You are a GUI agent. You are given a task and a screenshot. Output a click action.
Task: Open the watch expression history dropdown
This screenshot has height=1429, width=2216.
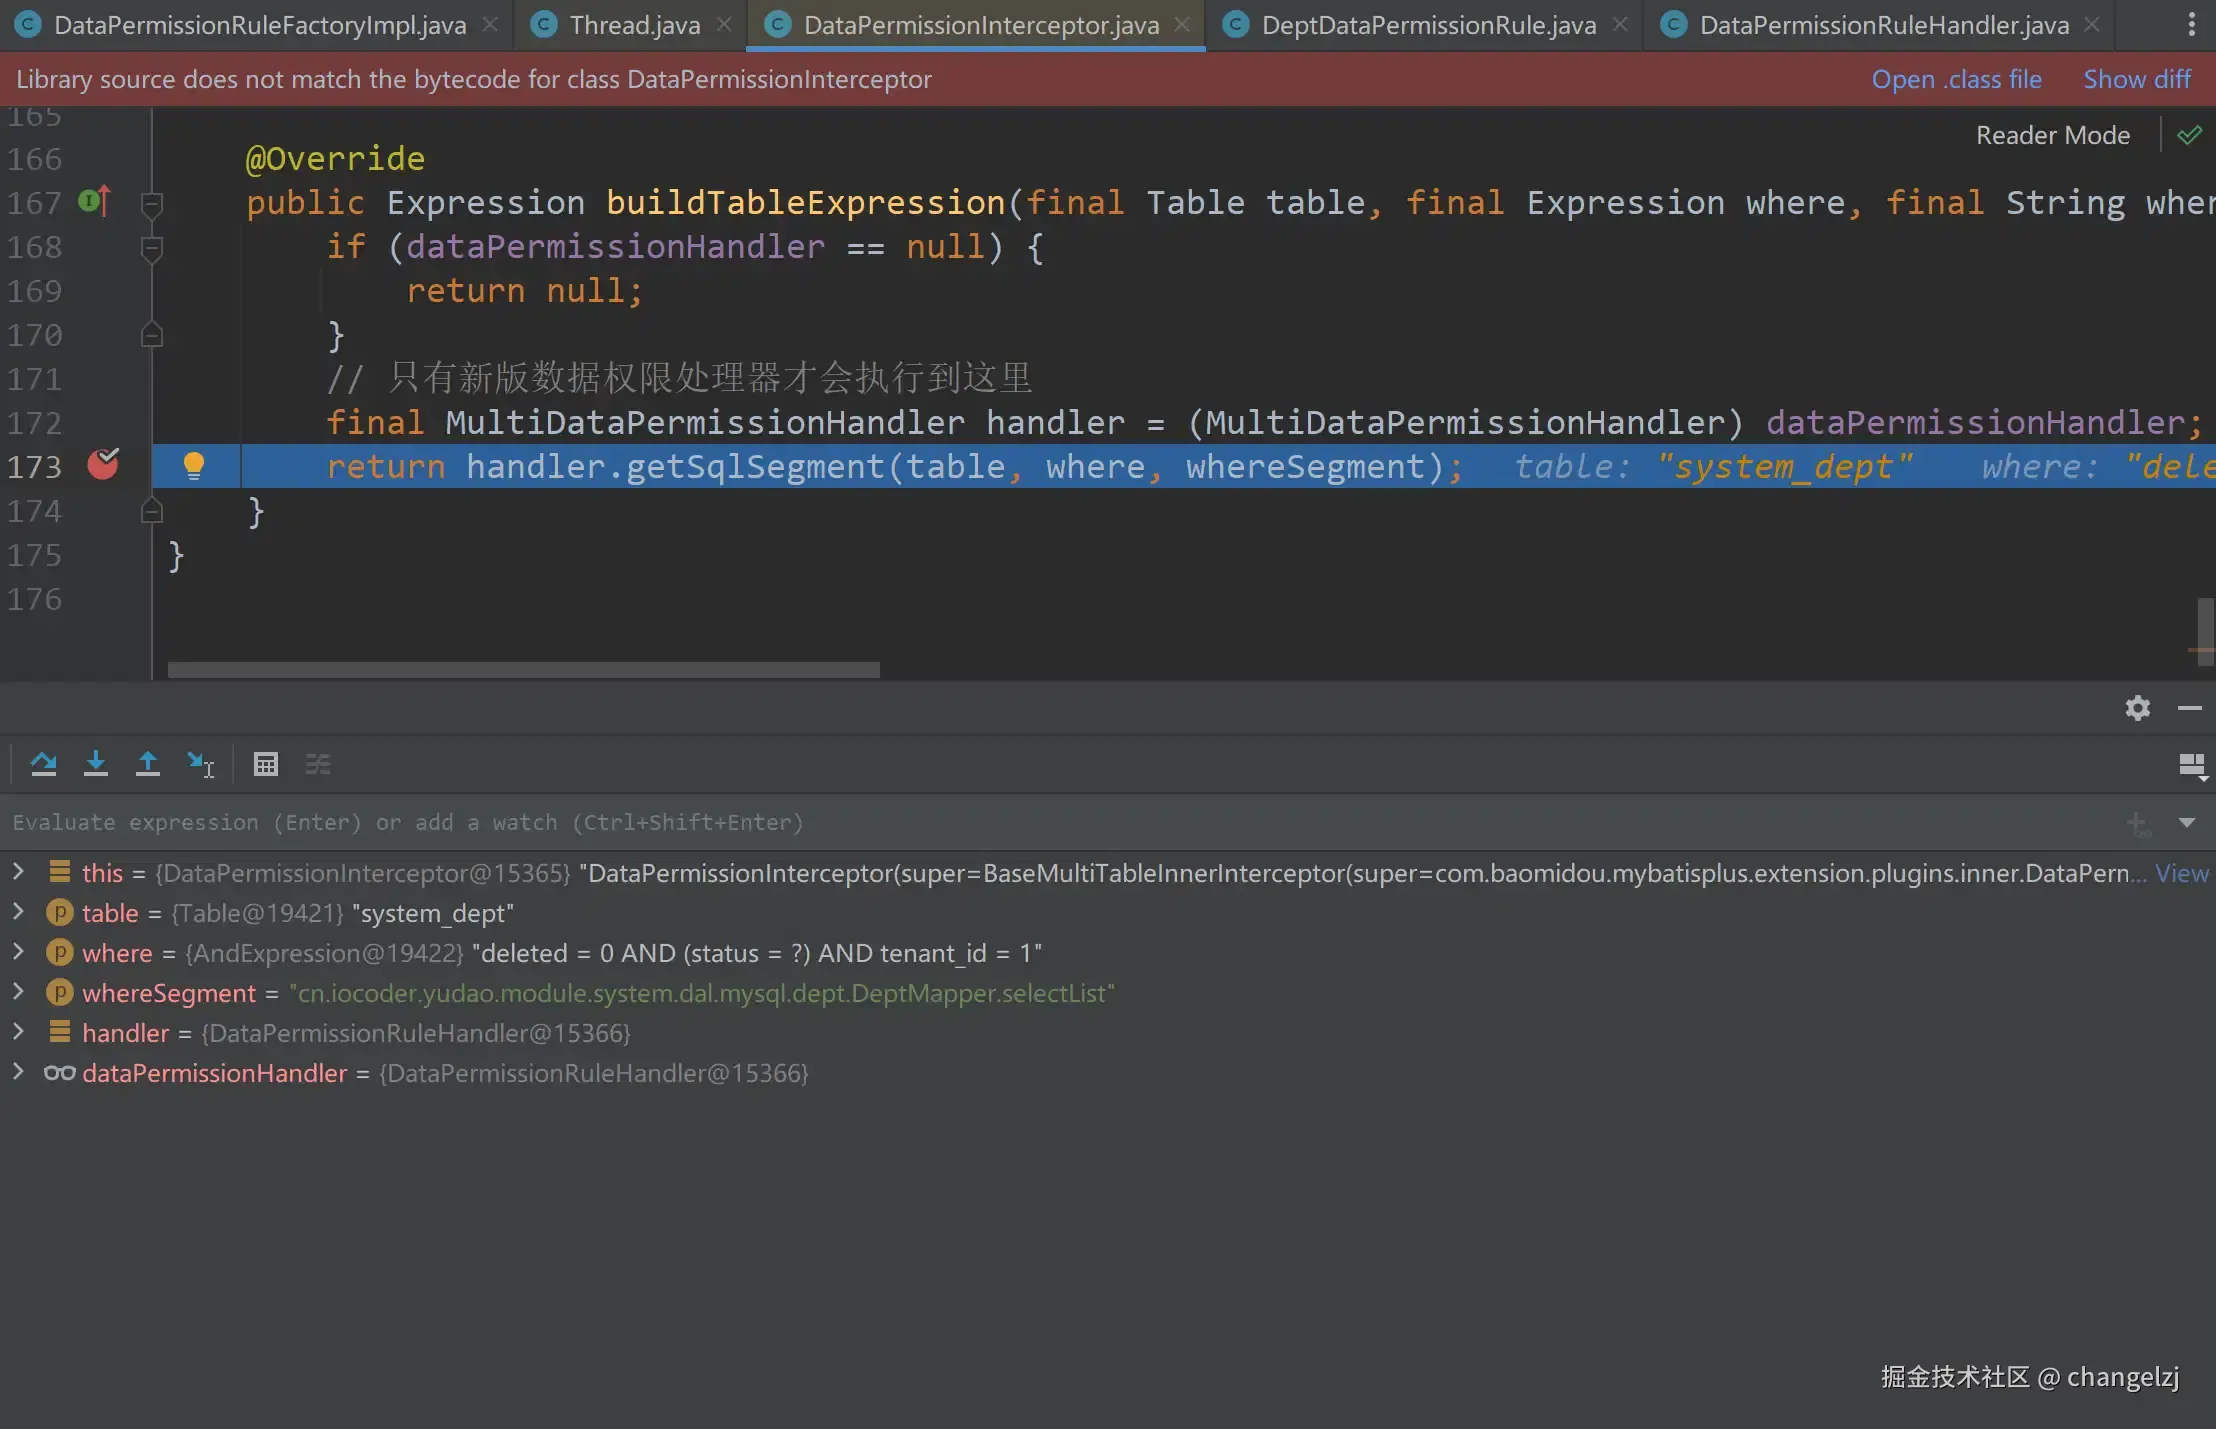(x=2187, y=822)
